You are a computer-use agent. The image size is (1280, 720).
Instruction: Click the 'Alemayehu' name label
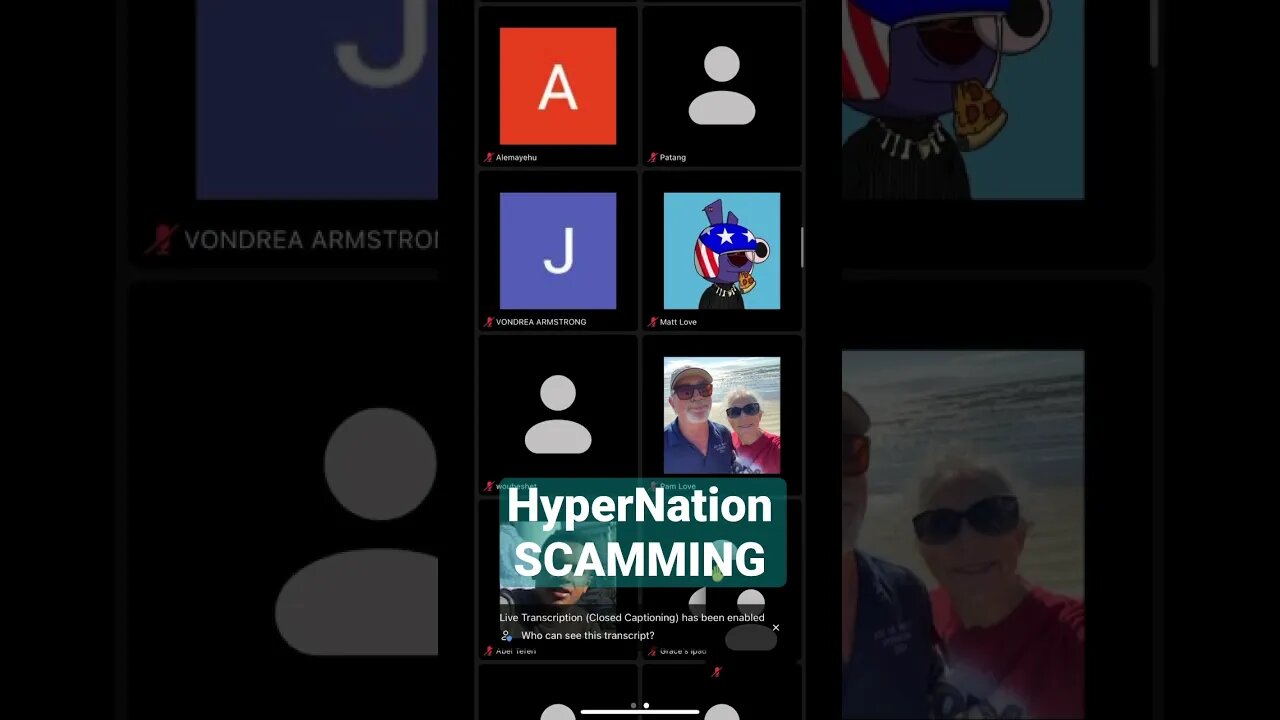tap(516, 157)
